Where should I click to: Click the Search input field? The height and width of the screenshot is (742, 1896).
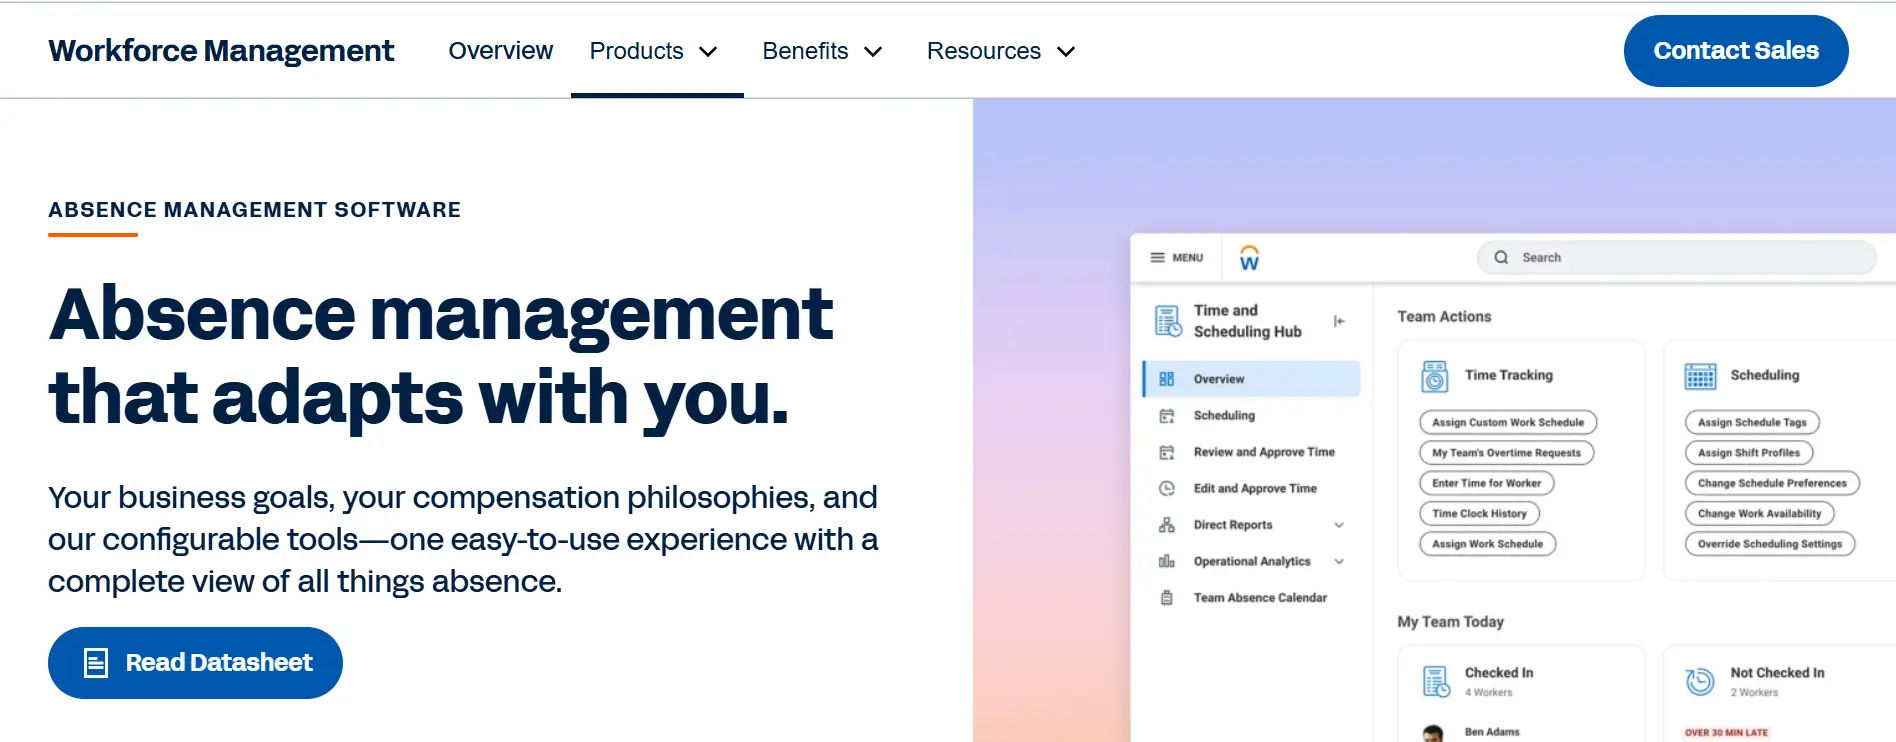tap(1676, 258)
